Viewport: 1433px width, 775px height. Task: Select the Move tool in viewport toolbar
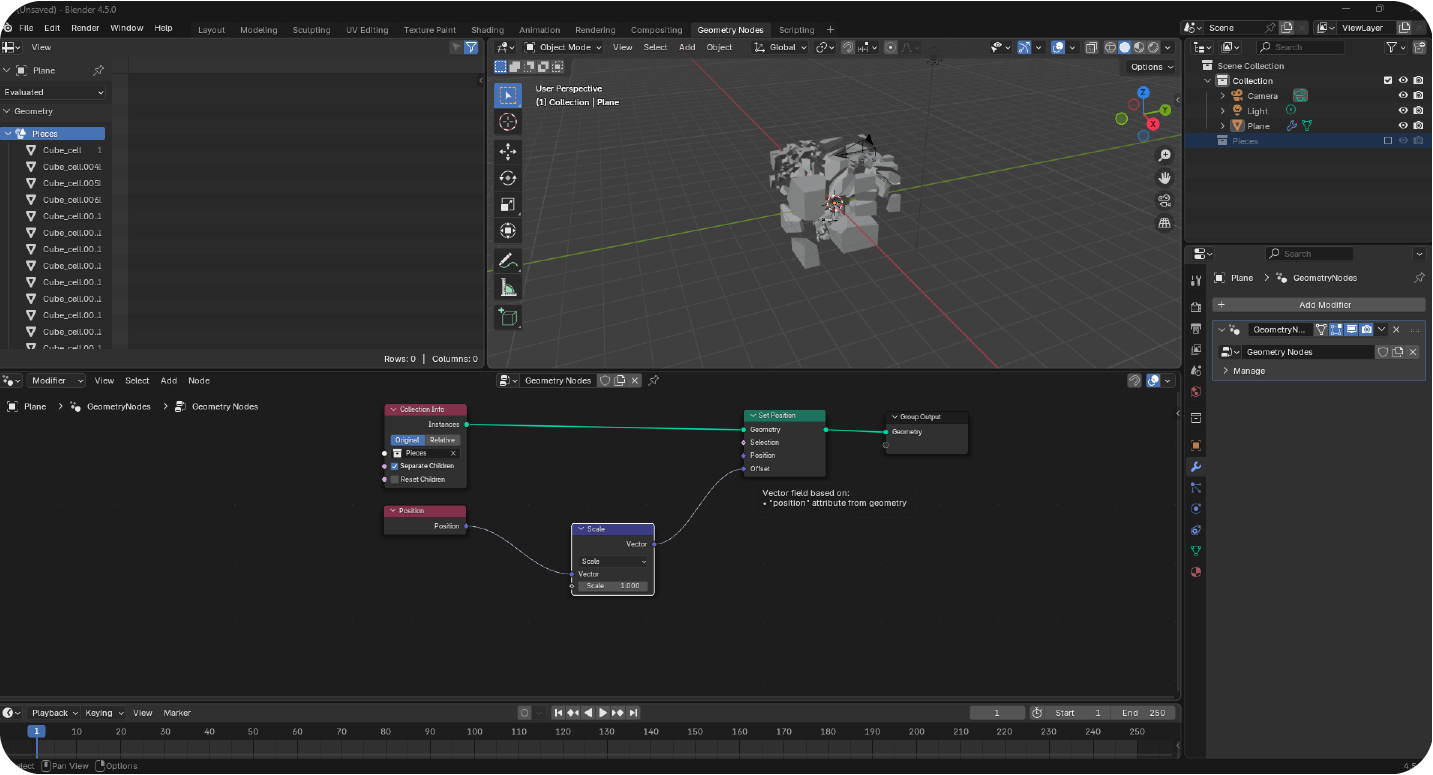tap(508, 152)
